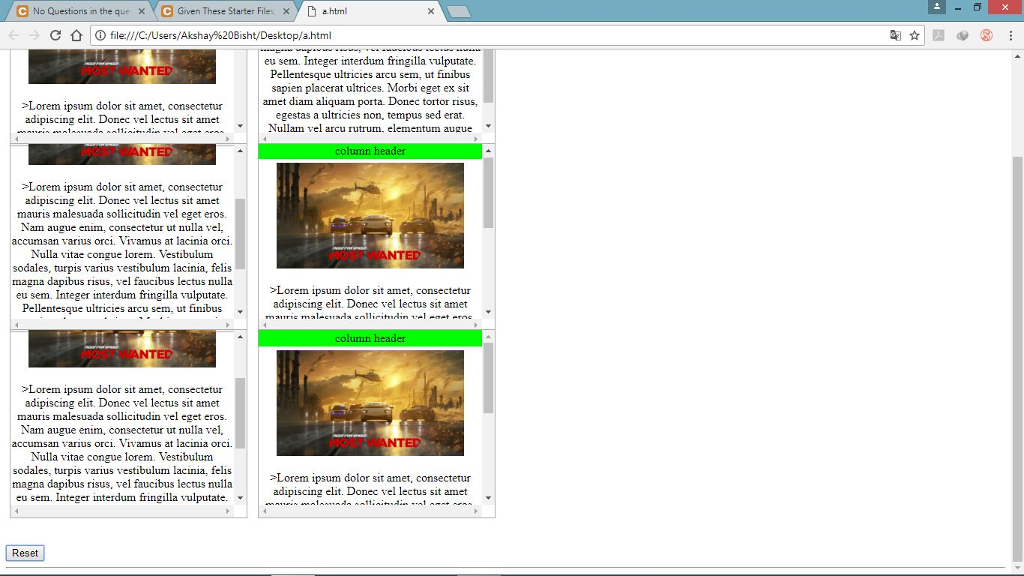Click the bottom-right panel's column header

coord(370,338)
